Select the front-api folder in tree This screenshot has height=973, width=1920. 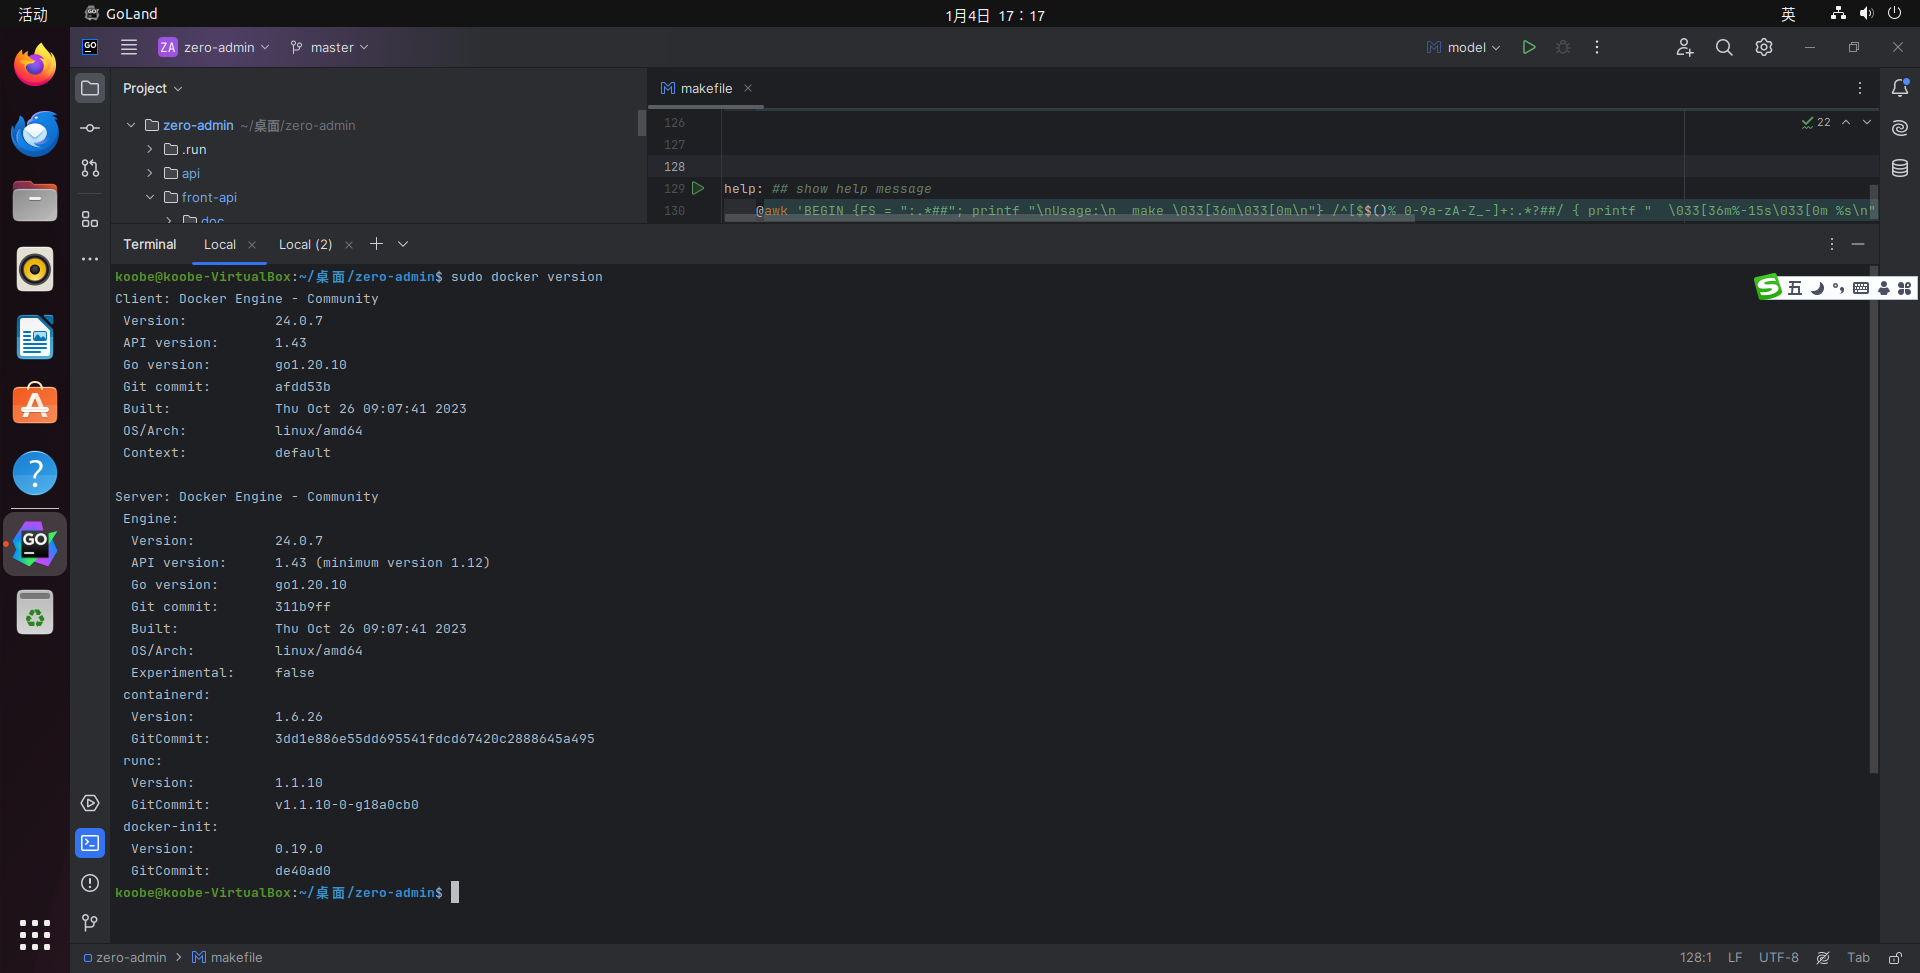click(x=209, y=197)
